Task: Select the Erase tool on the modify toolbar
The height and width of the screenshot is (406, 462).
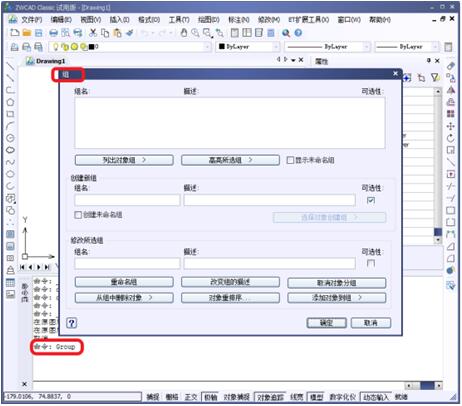Action: click(451, 66)
